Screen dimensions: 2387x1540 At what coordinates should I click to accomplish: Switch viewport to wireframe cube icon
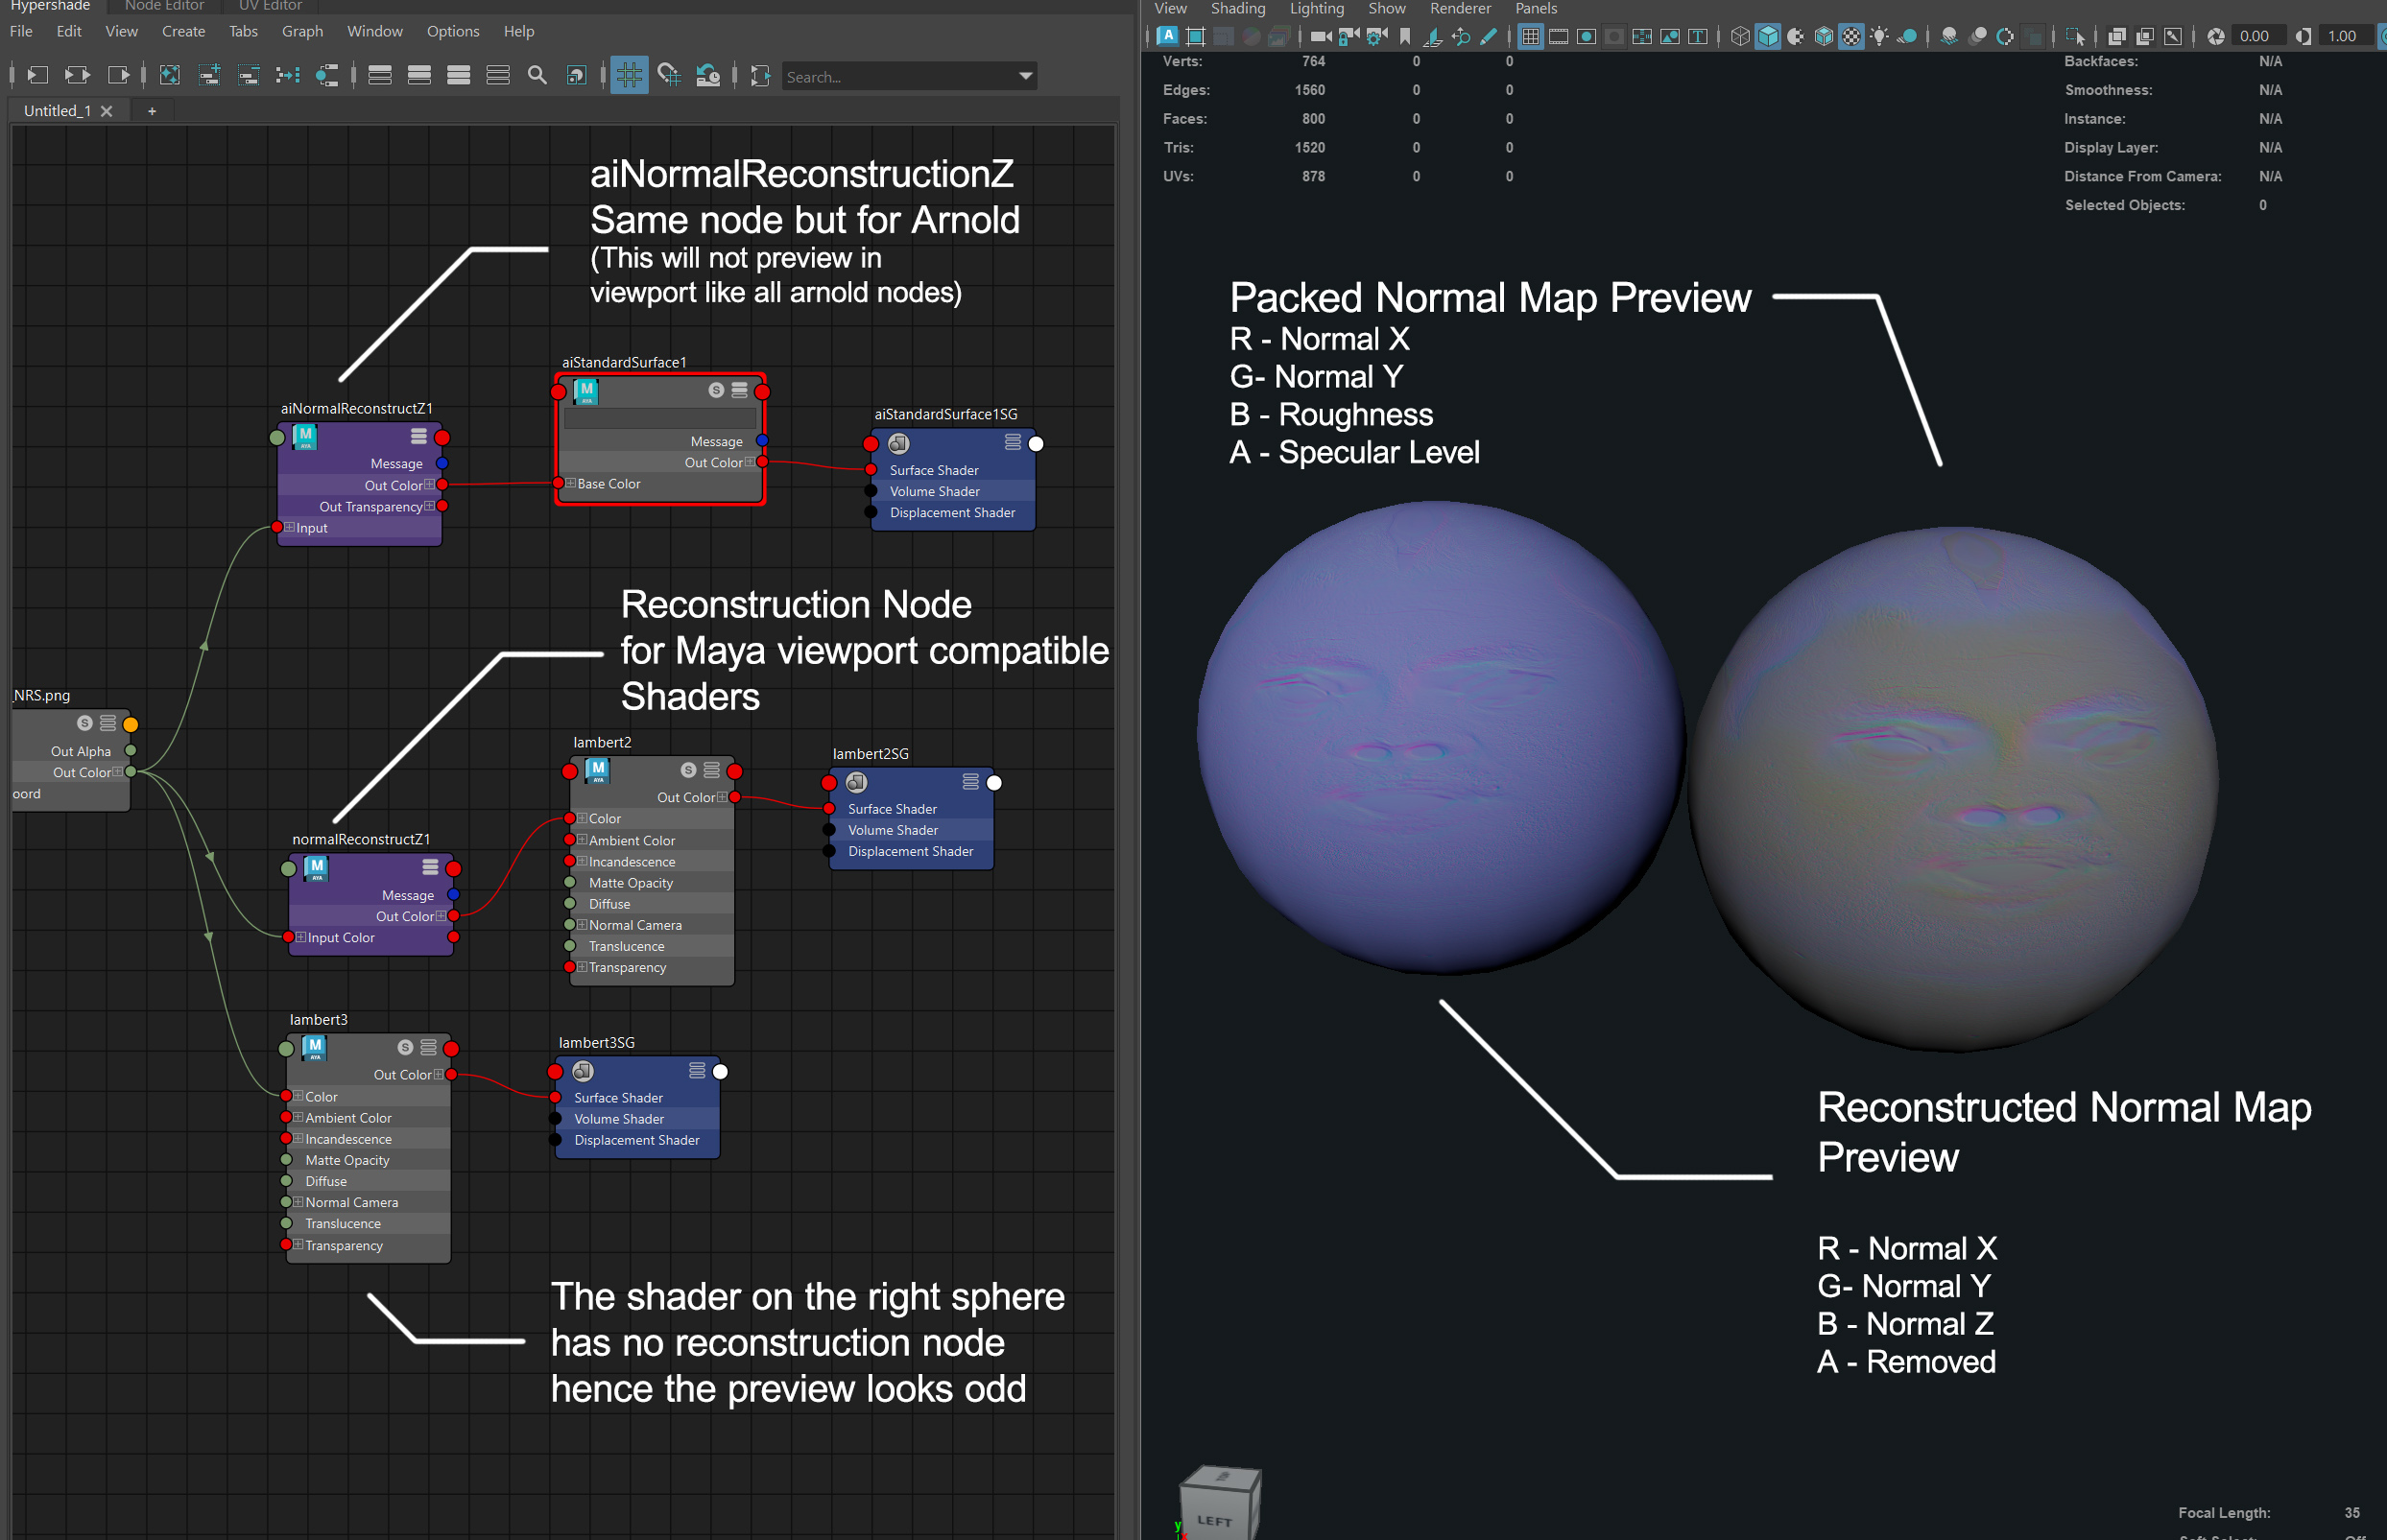pos(1740,36)
